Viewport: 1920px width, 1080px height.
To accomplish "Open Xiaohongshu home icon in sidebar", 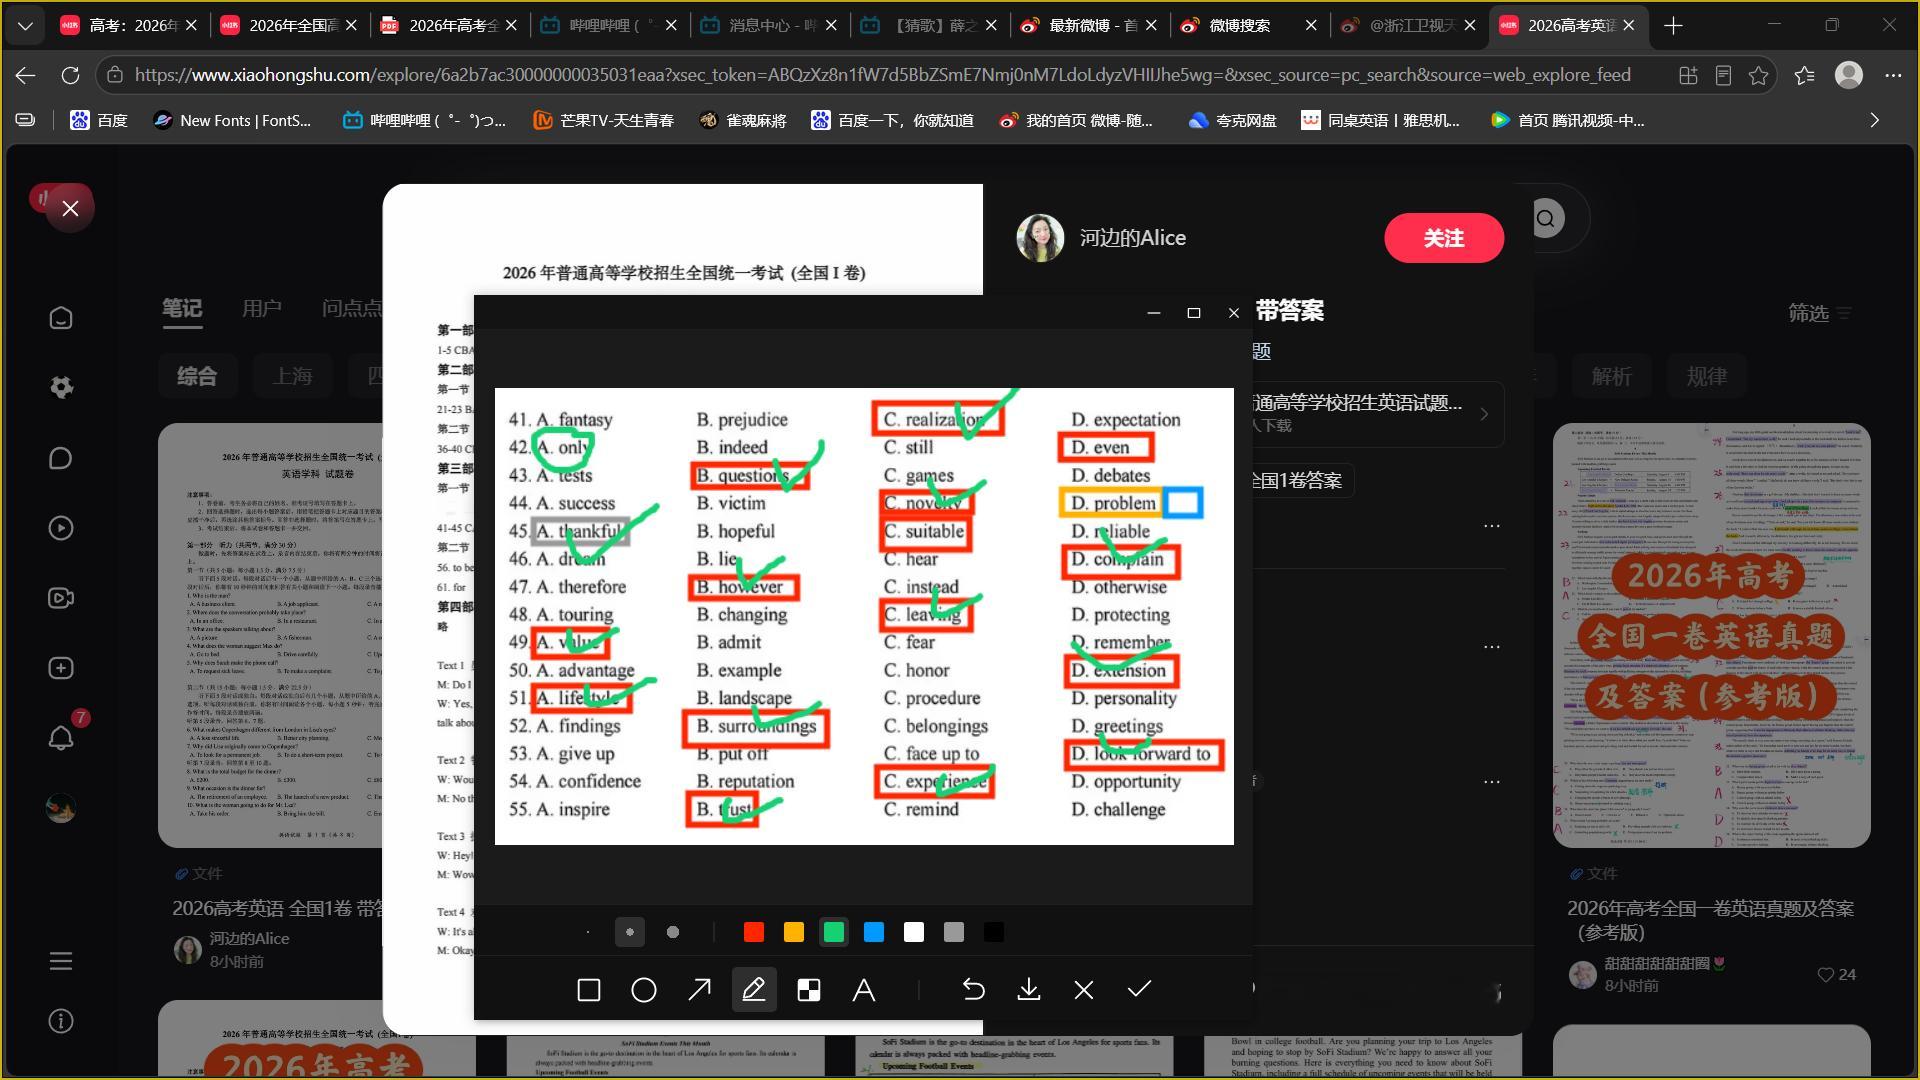I will pos(61,318).
